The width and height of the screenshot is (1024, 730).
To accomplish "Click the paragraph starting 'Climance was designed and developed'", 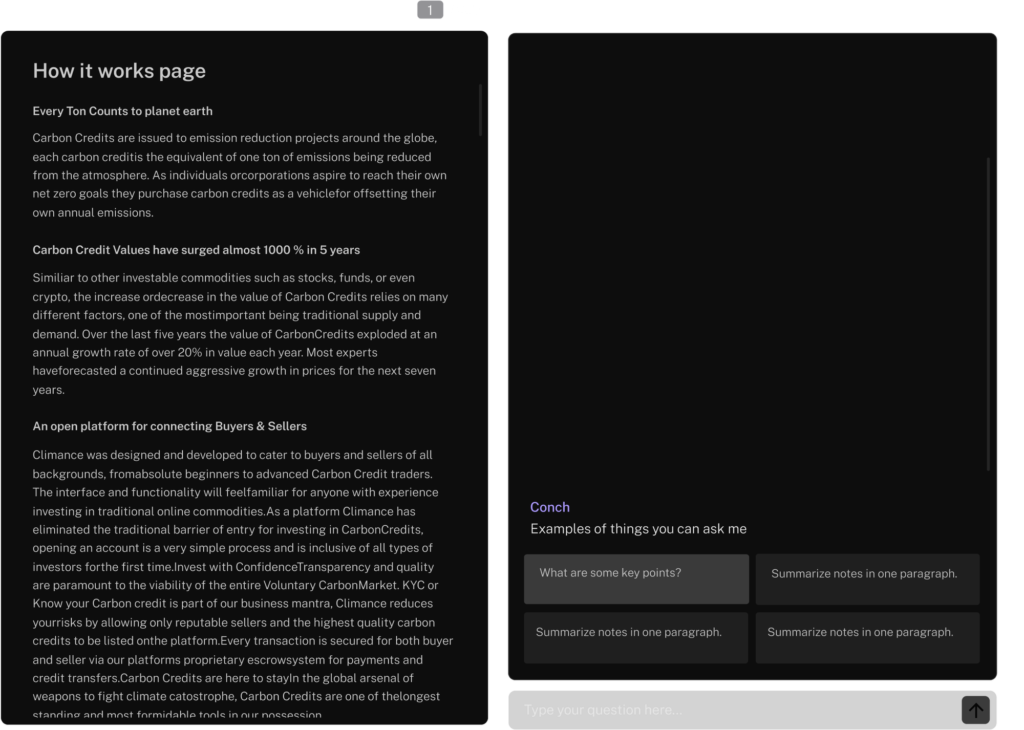I will 243,584.
